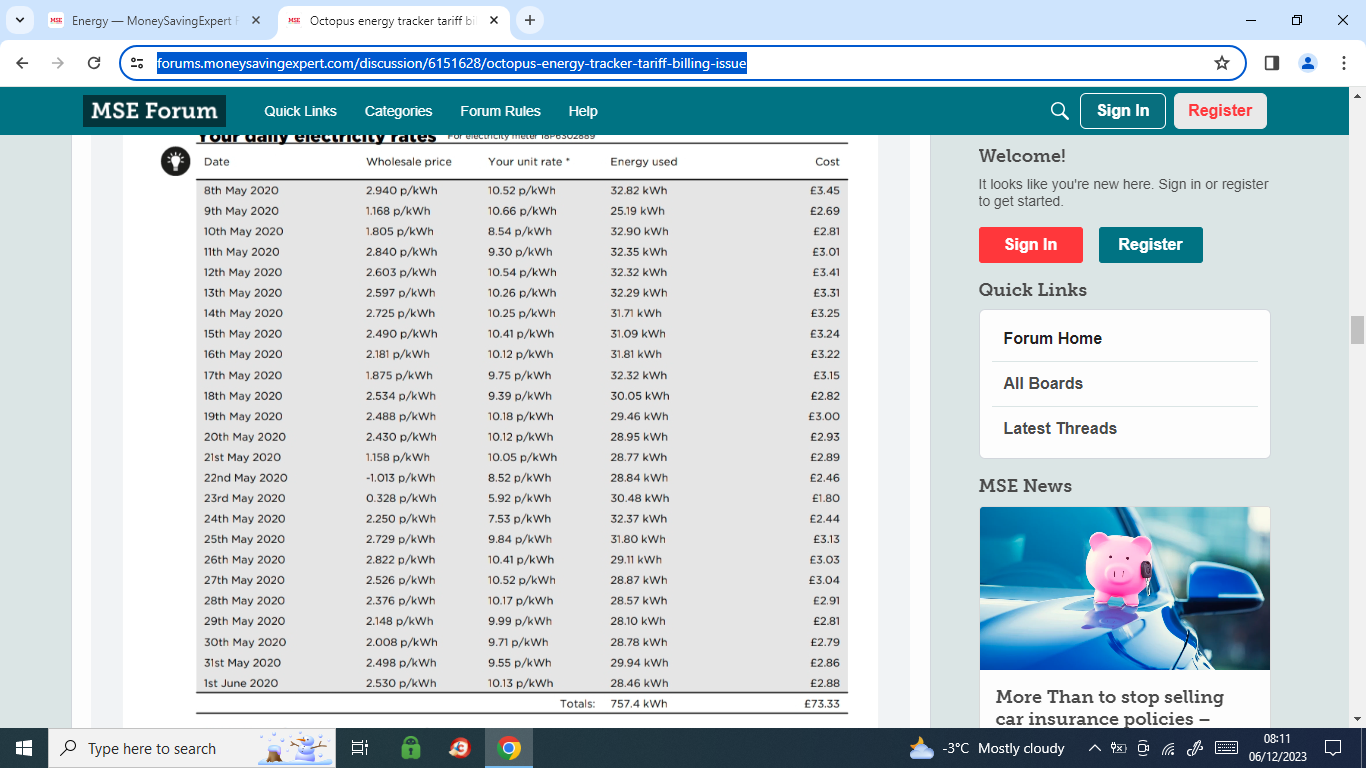The image size is (1366, 768).
Task: Click the 22nd May 2020 date cell
Action: point(245,478)
